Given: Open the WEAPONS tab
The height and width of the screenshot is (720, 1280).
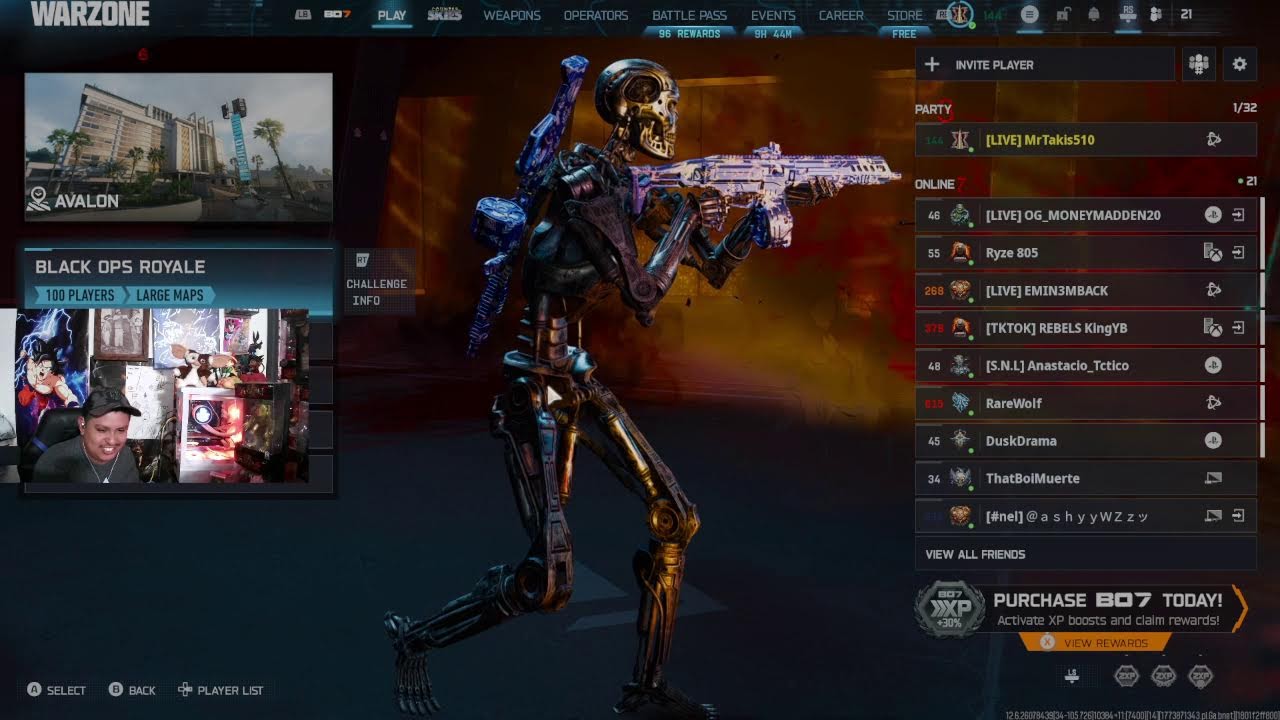Looking at the screenshot, I should tap(512, 15).
